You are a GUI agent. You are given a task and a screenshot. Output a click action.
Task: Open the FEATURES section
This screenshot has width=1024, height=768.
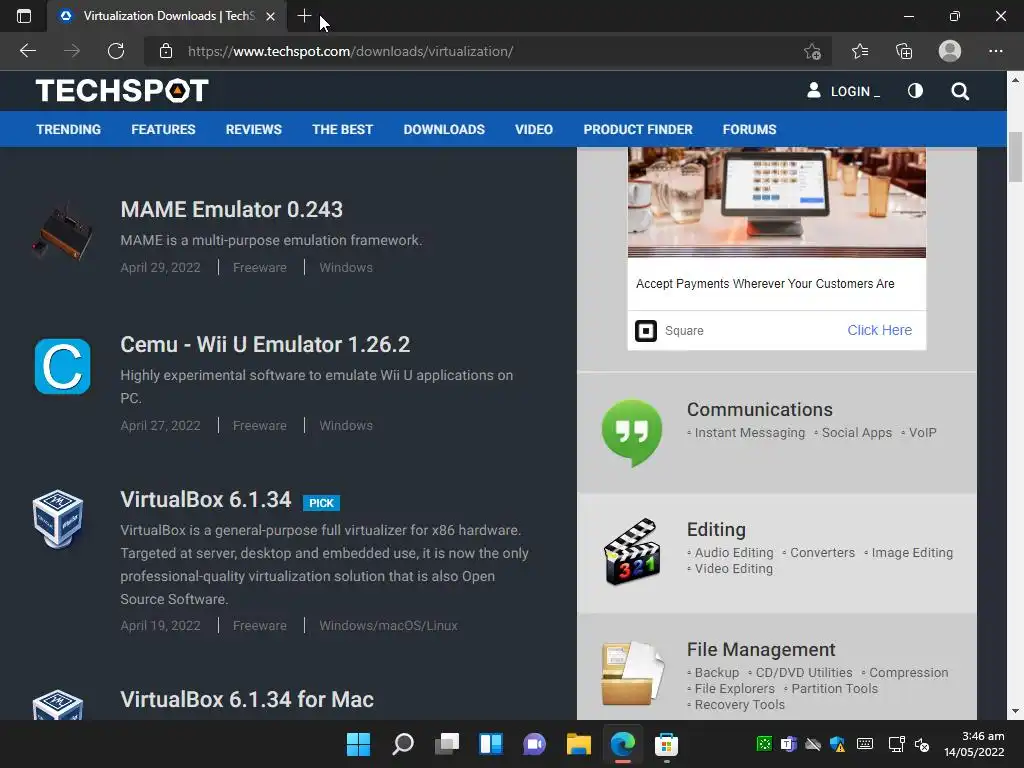pyautogui.click(x=163, y=129)
